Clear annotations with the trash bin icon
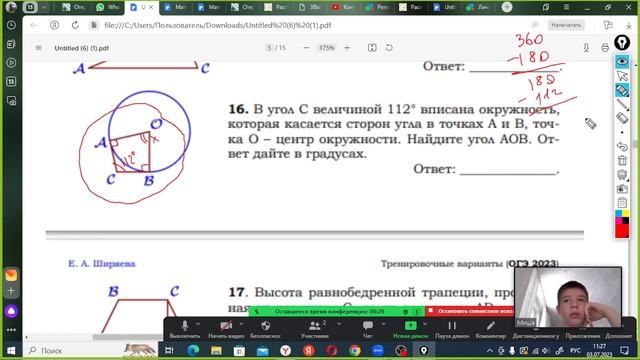The width and height of the screenshot is (640, 360). pyautogui.click(x=622, y=160)
